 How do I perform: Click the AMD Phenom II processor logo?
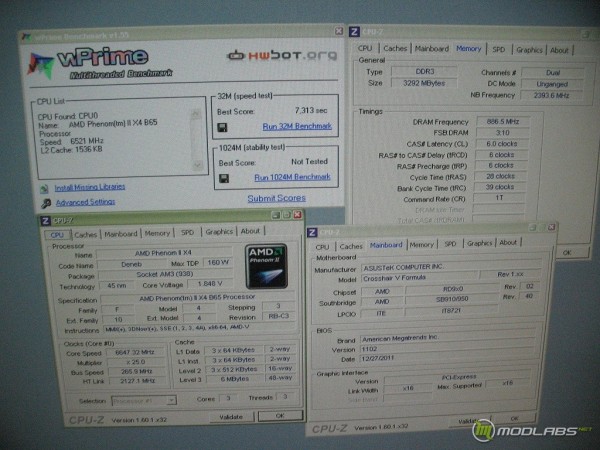coord(266,266)
